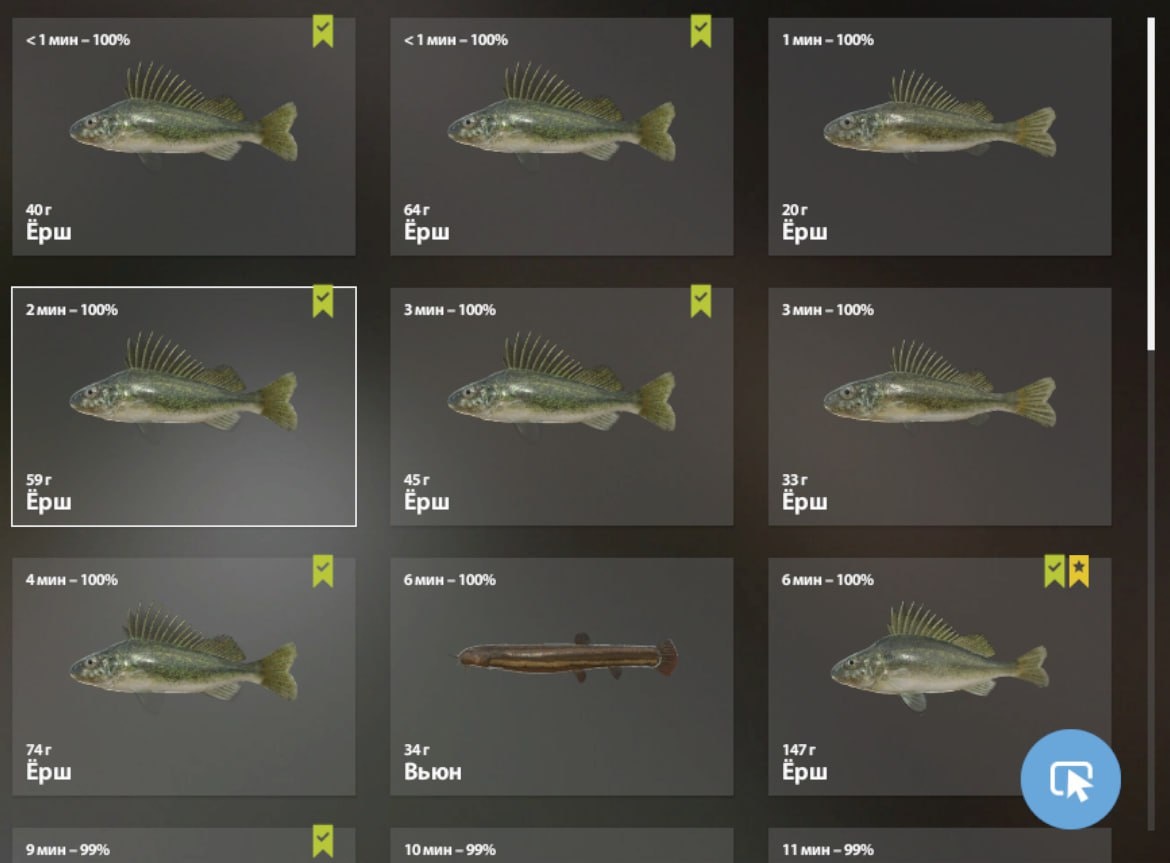Click the green bookmark on the 40 г Ёрш card

point(322,31)
